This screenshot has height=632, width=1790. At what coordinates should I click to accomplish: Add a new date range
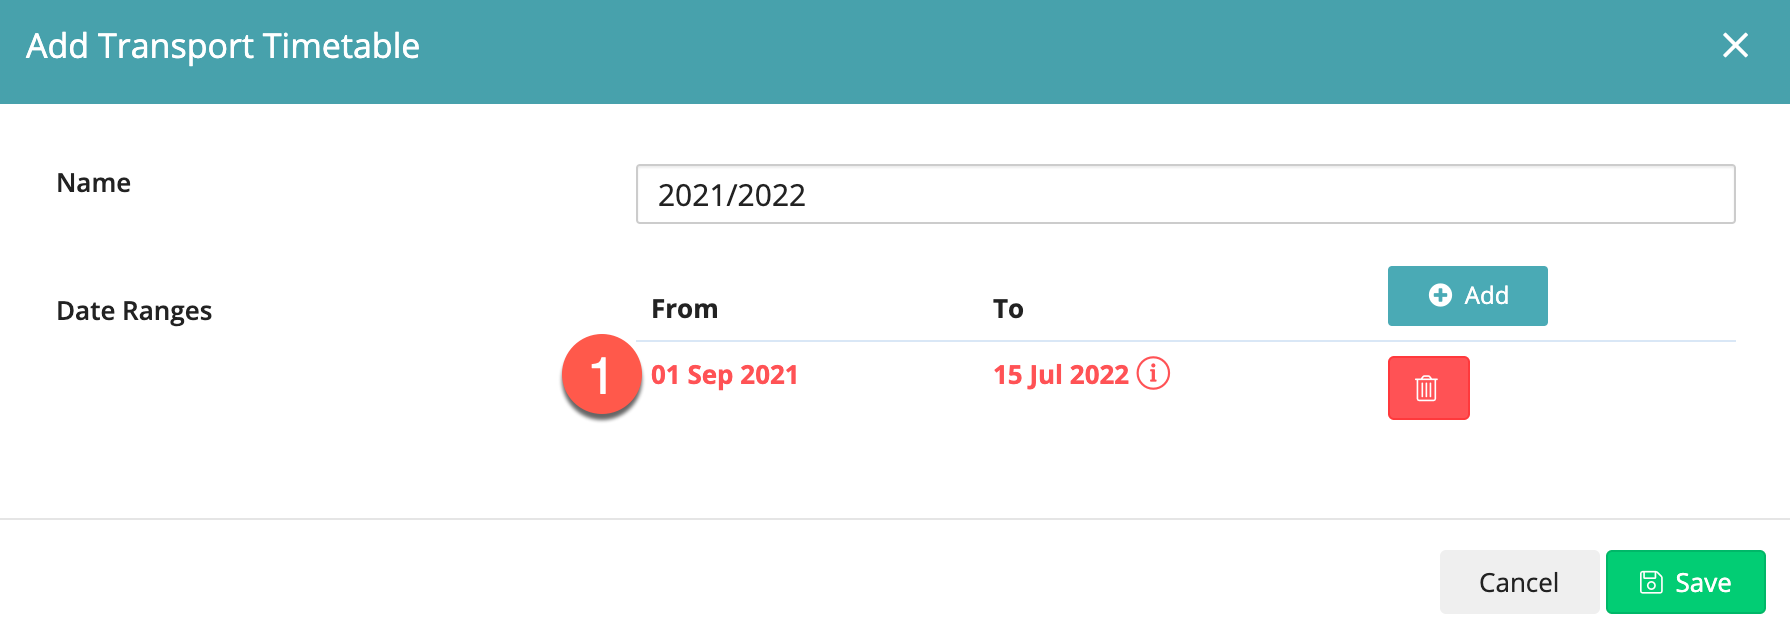point(1467,296)
